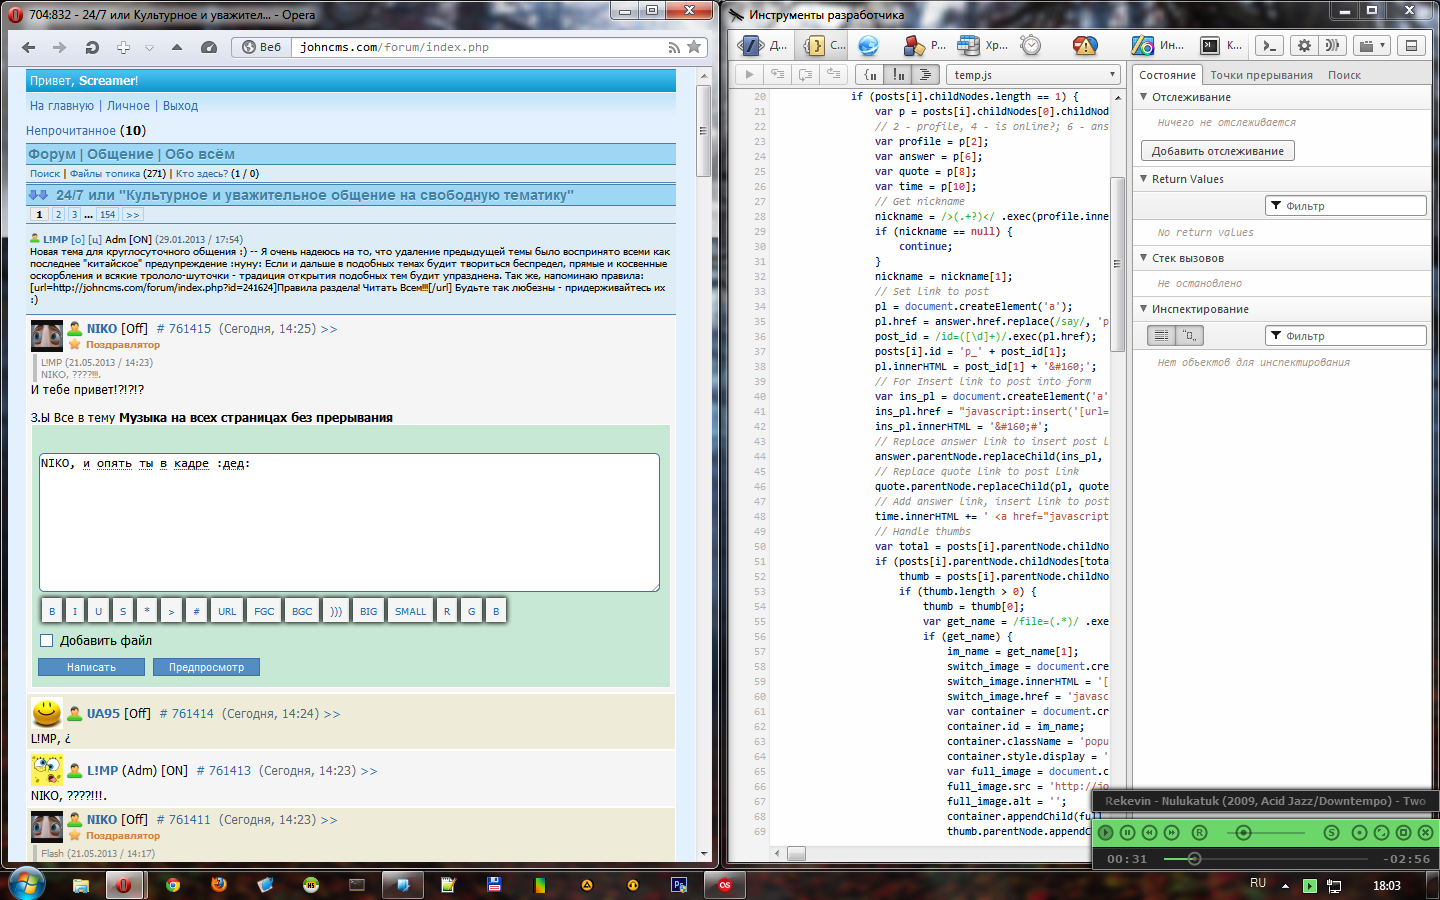Click the Opera reload page icon
This screenshot has width=1440, height=900.
point(92,47)
